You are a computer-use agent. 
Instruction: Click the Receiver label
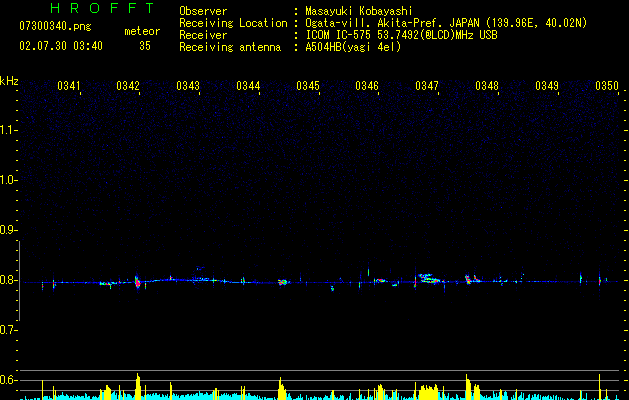pyautogui.click(x=203, y=35)
